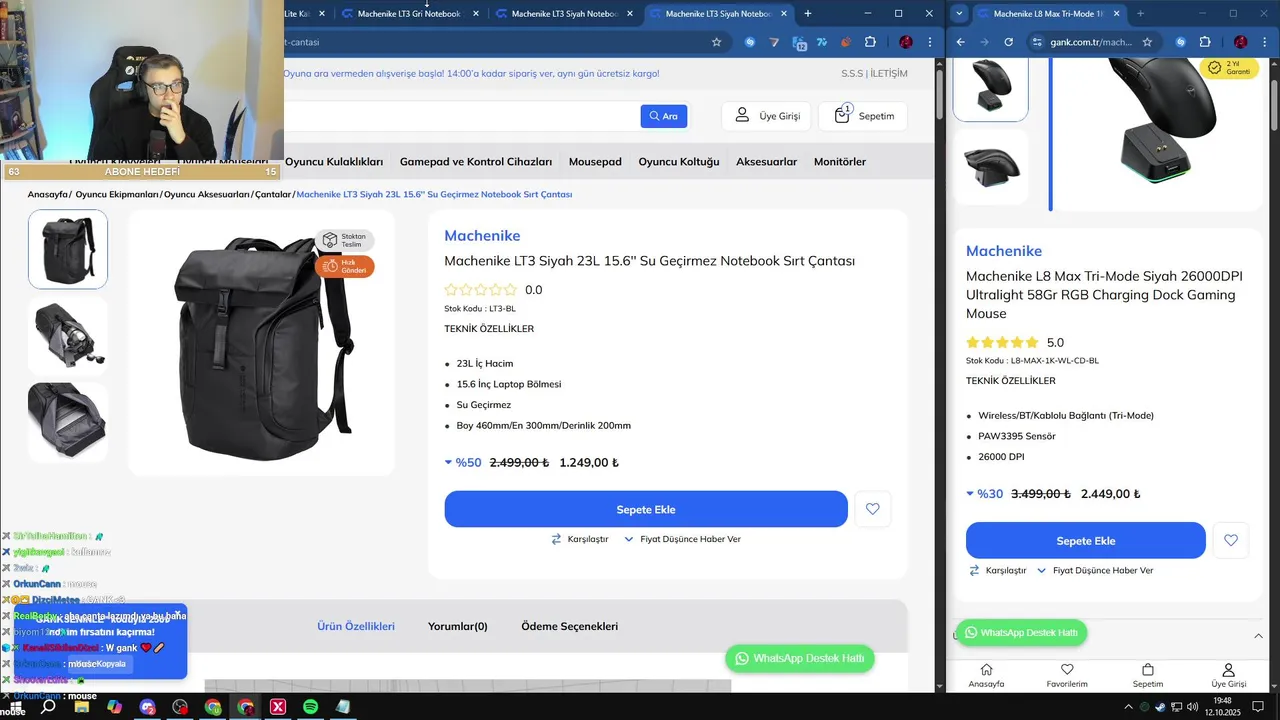The image size is (1280, 720).
Task: Open File Explorer from the taskbar
Action: point(81,707)
